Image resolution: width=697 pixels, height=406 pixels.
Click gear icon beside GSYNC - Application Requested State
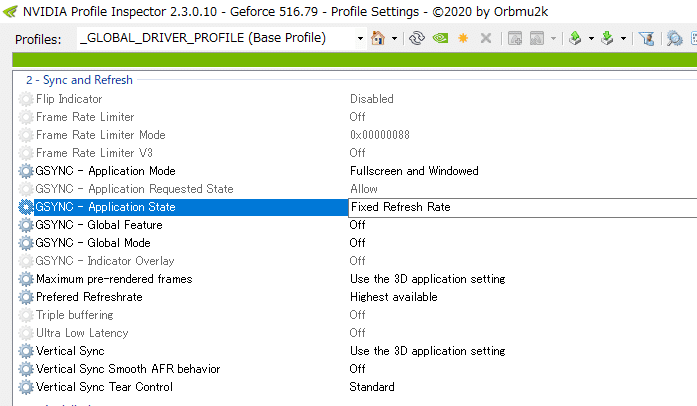(x=26, y=189)
